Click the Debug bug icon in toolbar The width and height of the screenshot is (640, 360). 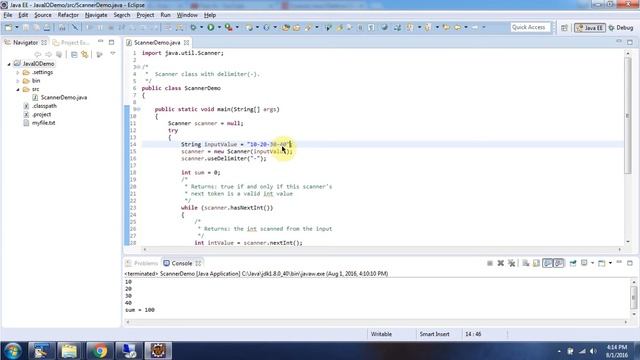193,27
